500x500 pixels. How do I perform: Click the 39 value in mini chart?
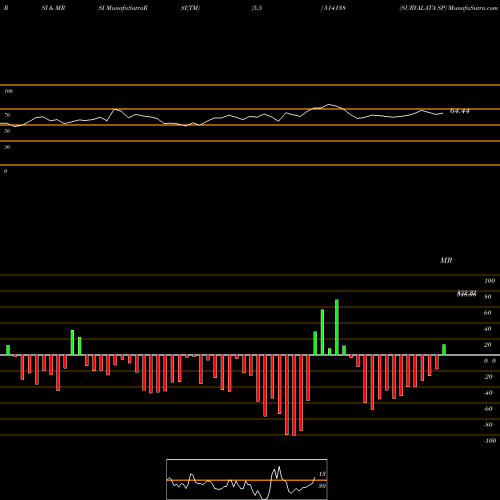click(x=322, y=486)
